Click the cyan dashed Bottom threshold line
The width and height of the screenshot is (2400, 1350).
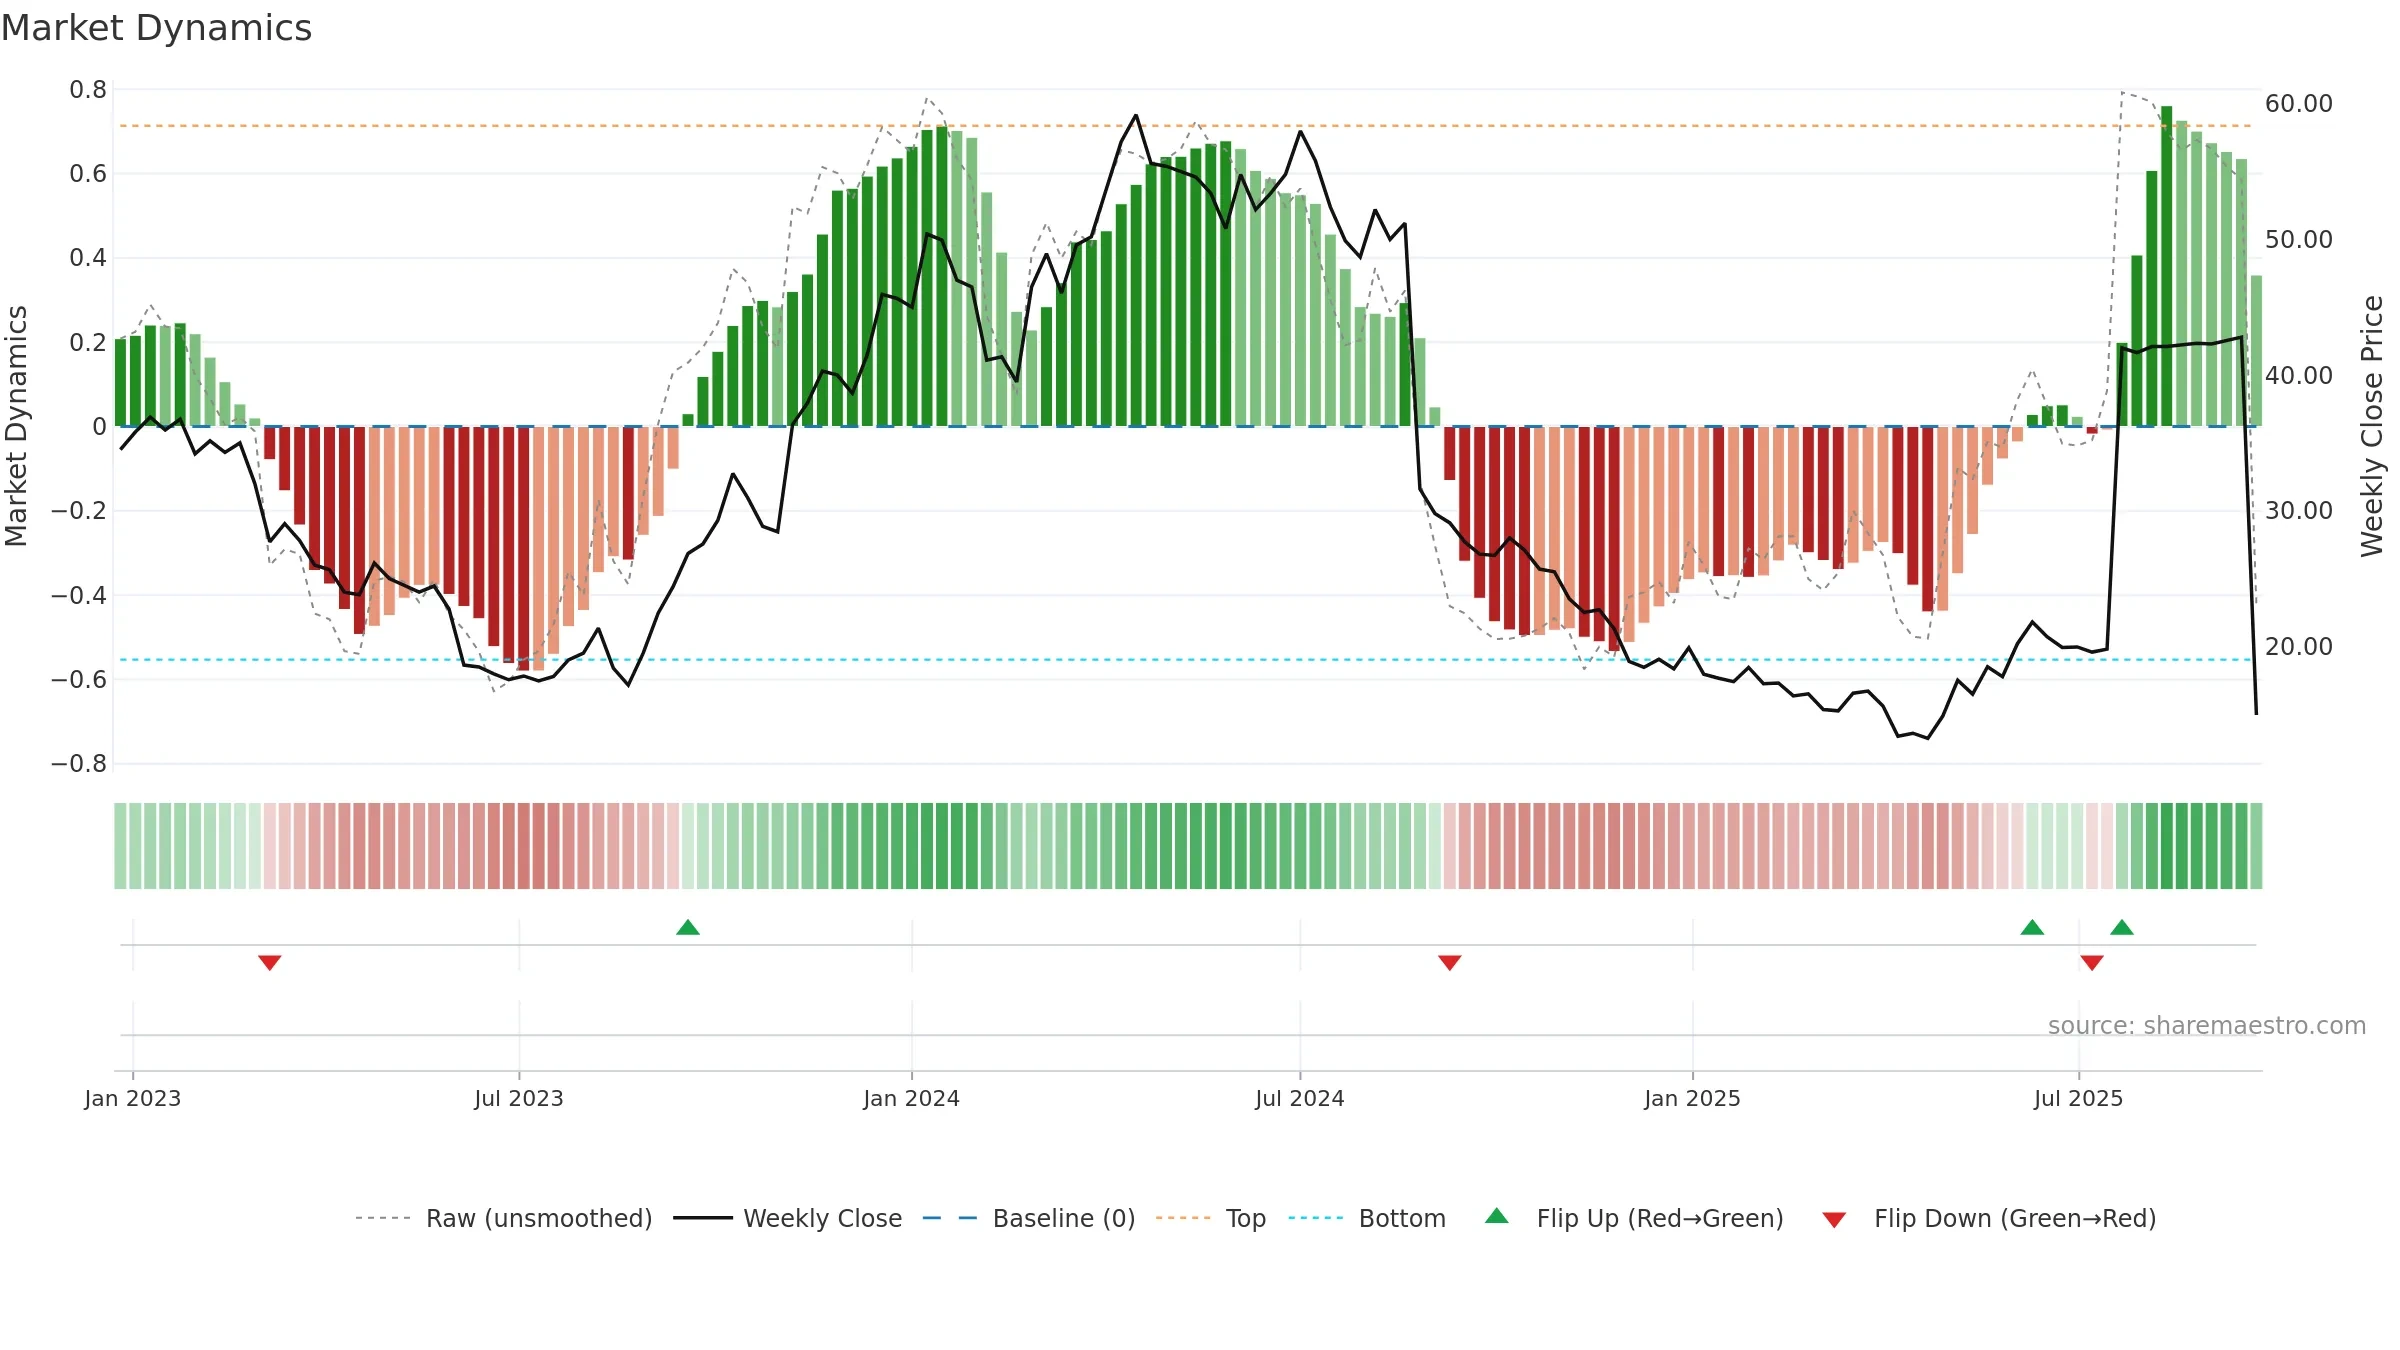pyautogui.click(x=1186, y=660)
